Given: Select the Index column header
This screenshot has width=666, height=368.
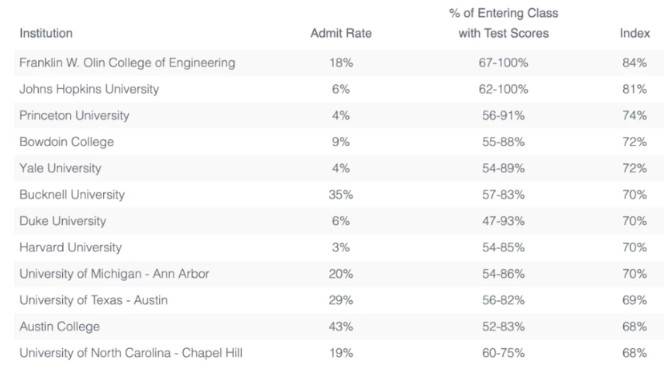Looking at the screenshot, I should pyautogui.click(x=635, y=33).
